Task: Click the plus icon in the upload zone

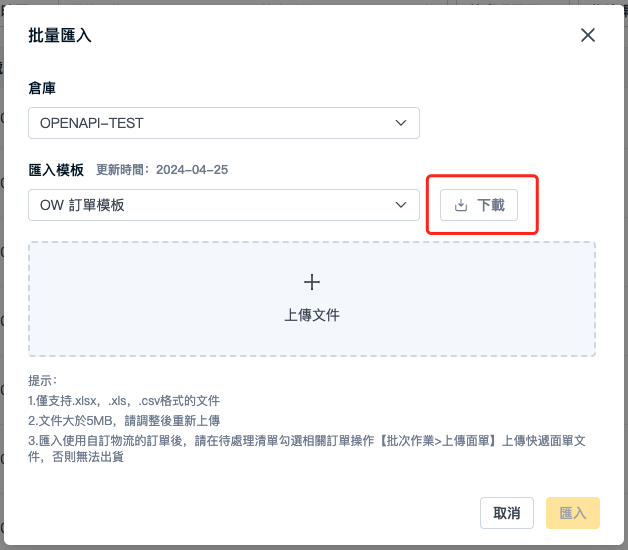Action: (x=312, y=282)
